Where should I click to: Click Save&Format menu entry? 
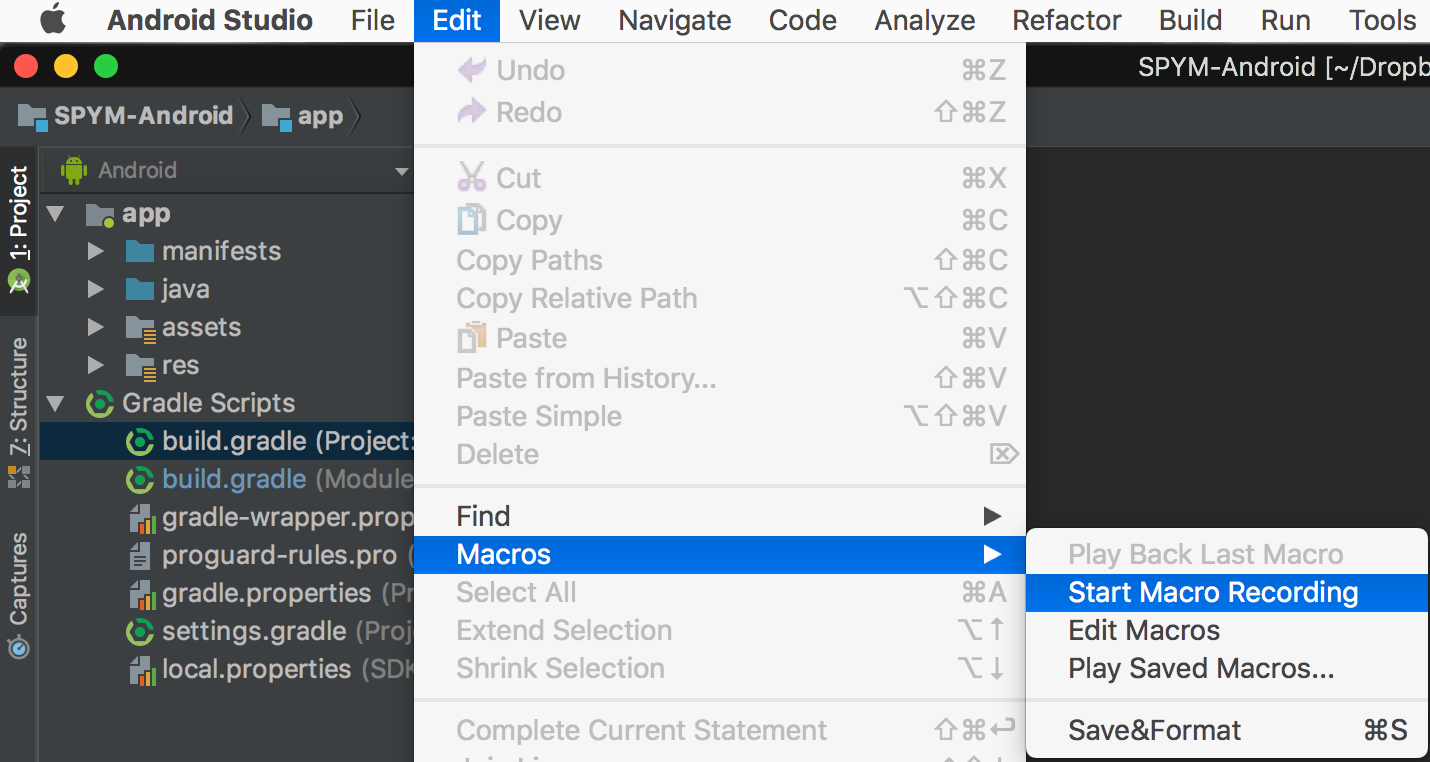point(1154,730)
